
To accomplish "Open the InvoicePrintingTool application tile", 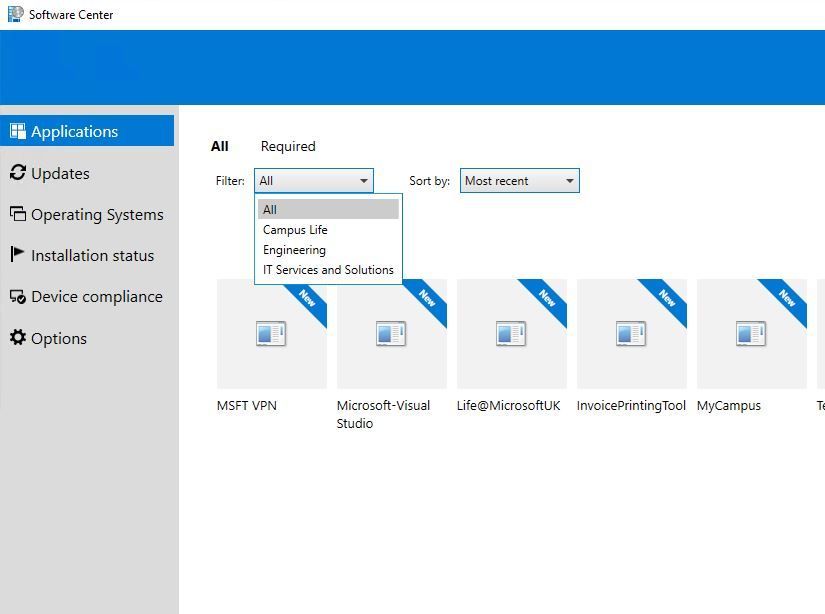I will pos(631,334).
